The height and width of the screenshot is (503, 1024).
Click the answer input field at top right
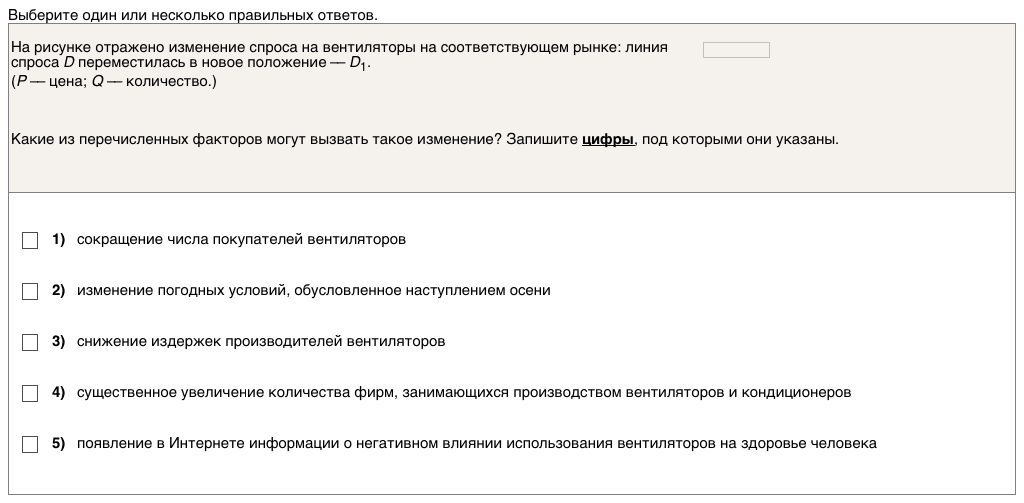coord(736,50)
